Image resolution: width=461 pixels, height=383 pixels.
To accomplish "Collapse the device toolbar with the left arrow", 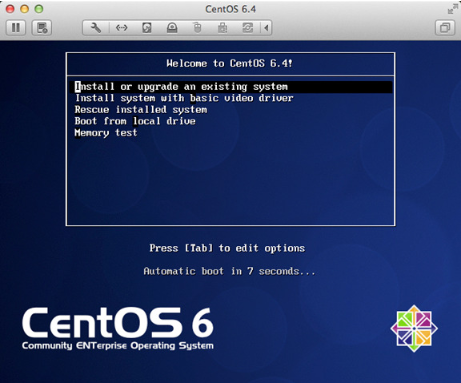I will coord(266,28).
